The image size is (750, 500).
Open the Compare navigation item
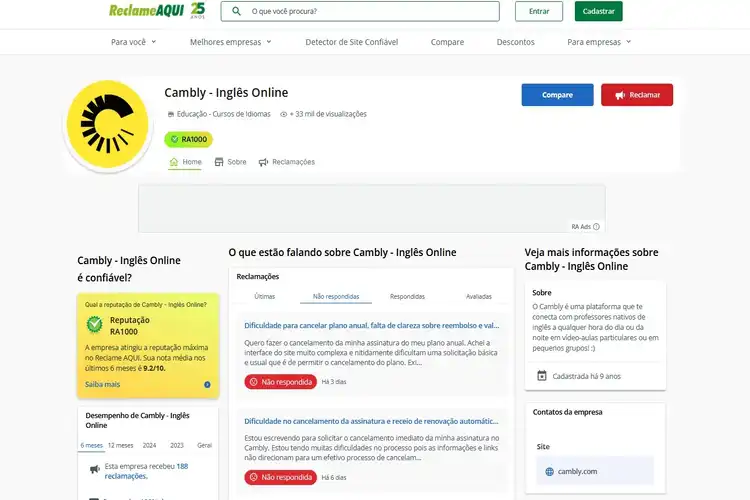pos(447,42)
